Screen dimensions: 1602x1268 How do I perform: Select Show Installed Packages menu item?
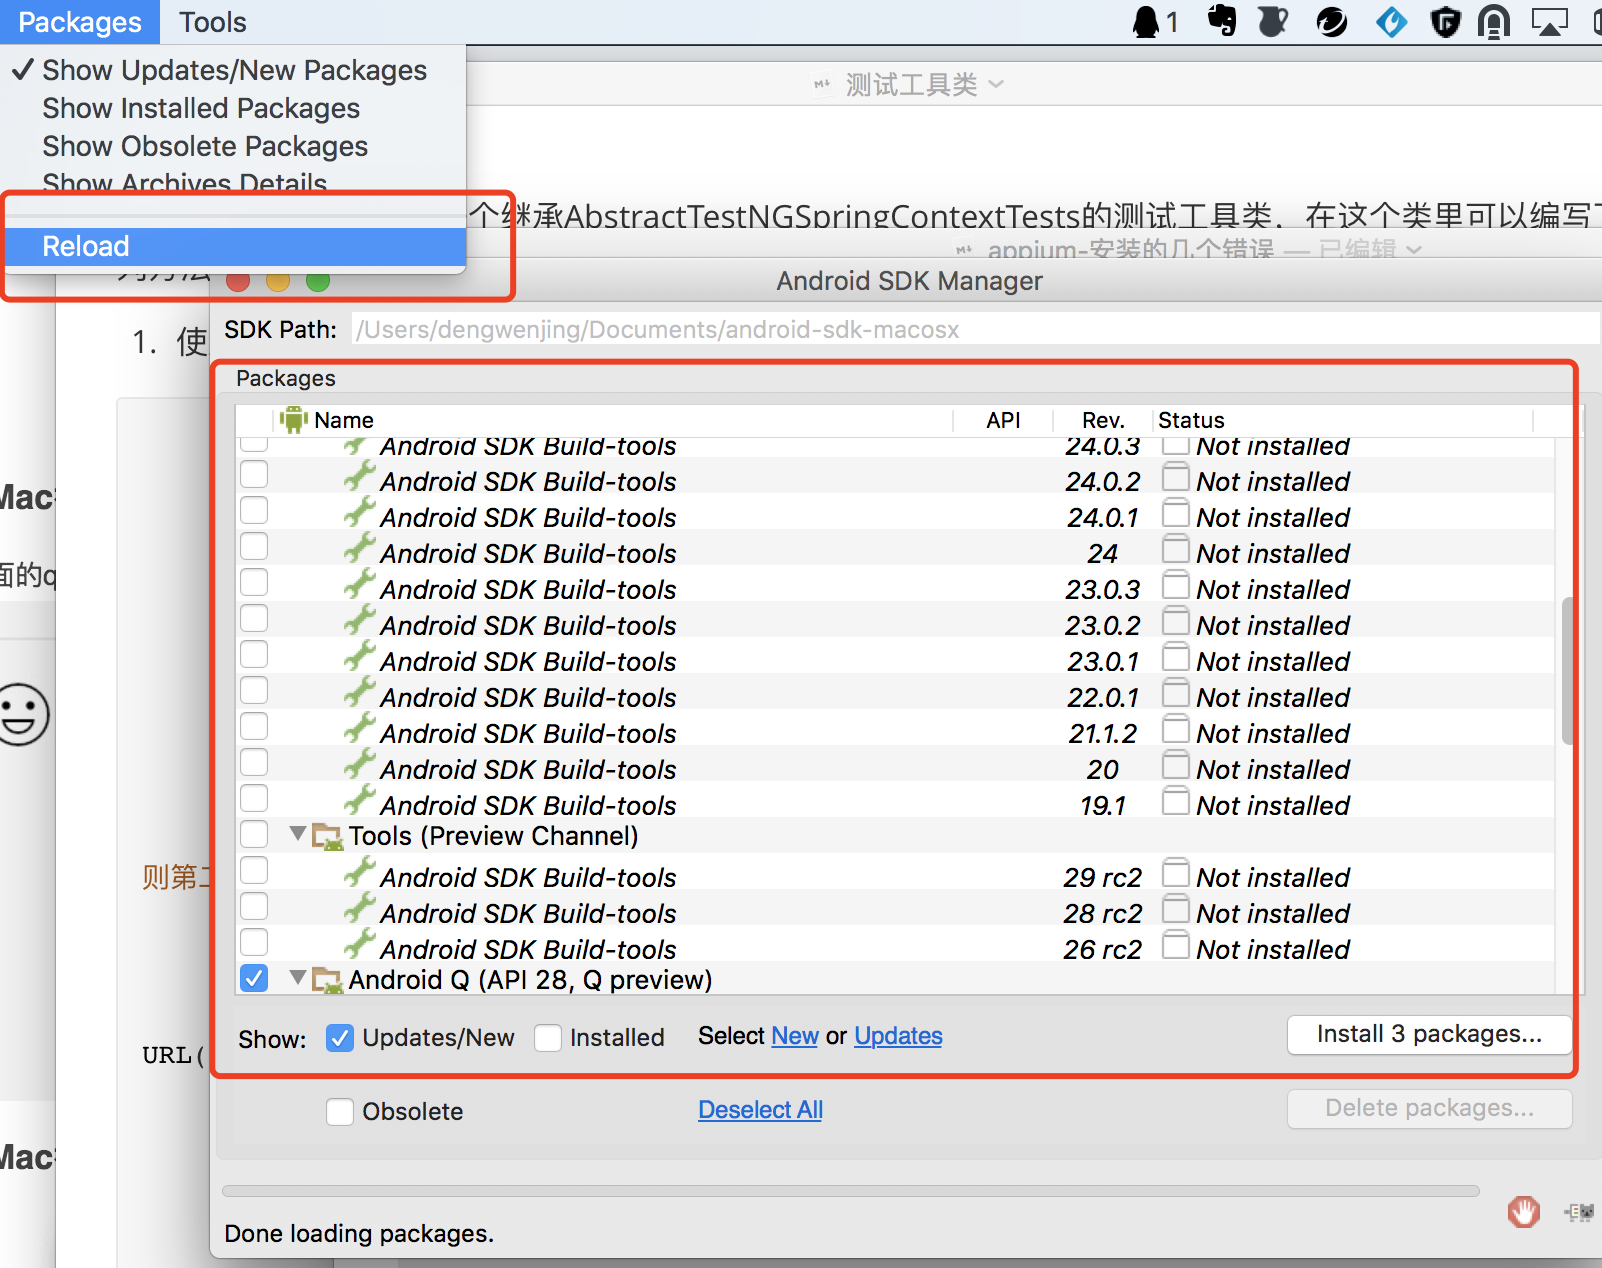click(235, 108)
